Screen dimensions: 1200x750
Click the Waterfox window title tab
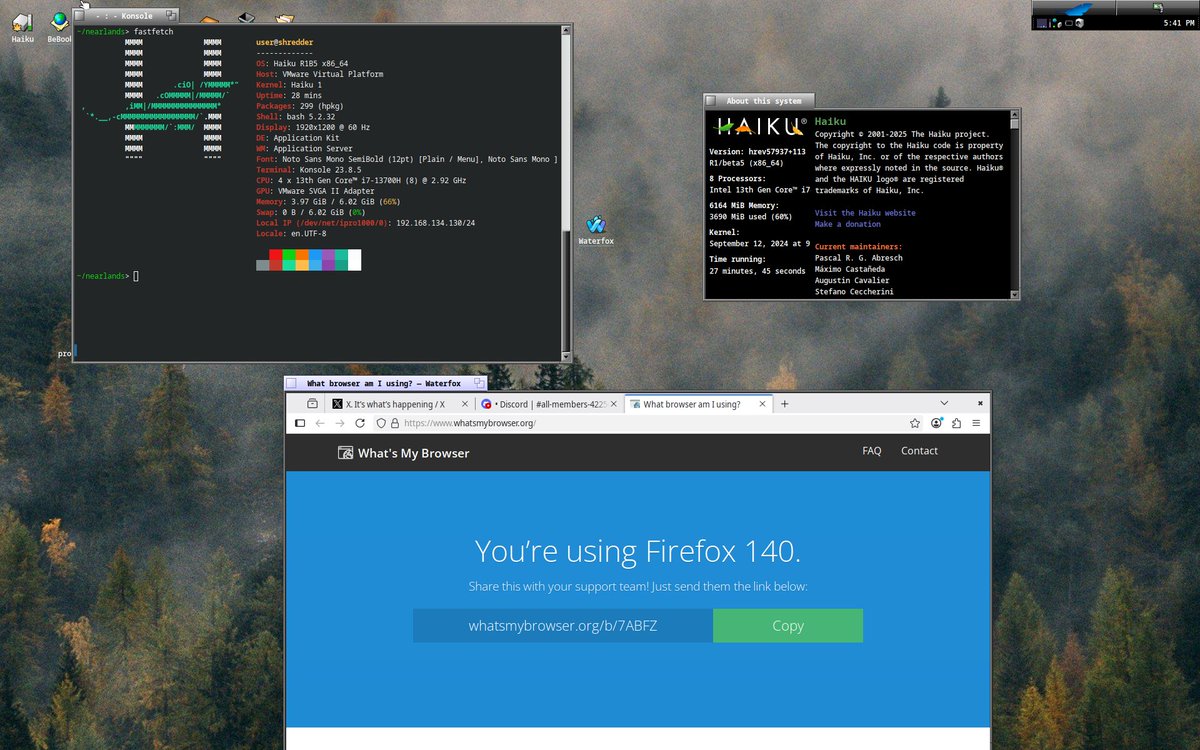click(386, 383)
